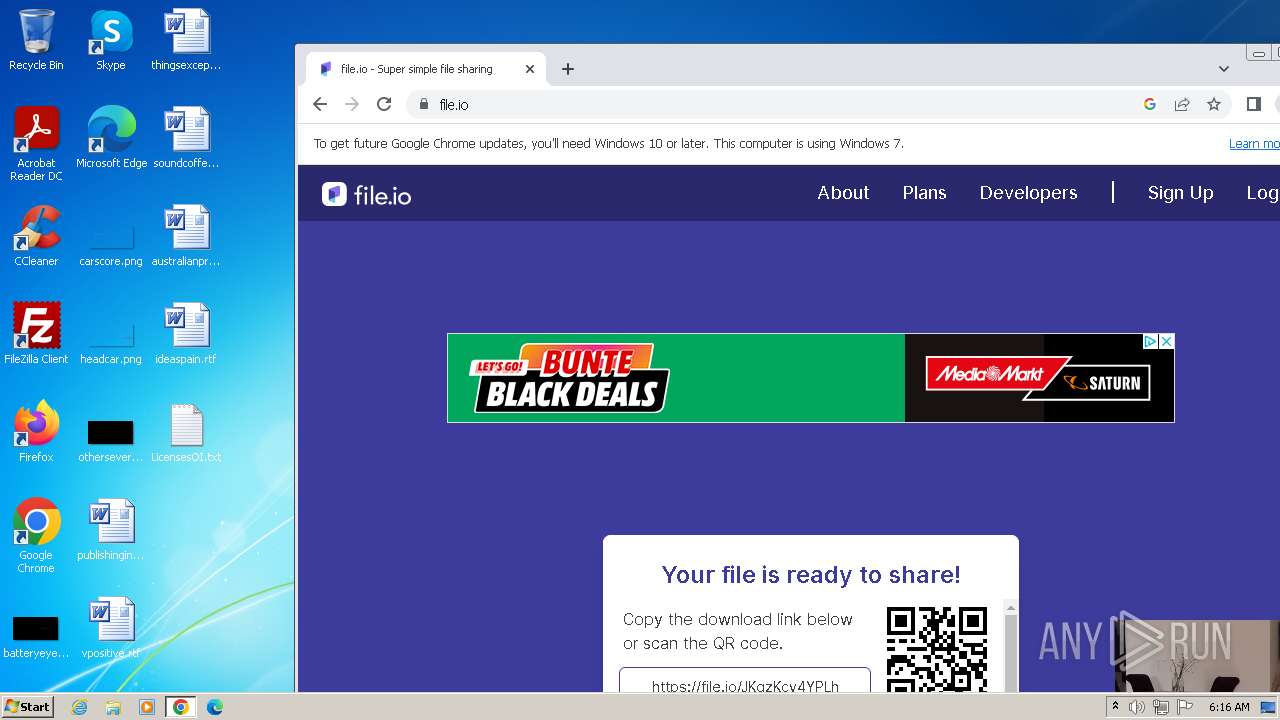Open the About page link
This screenshot has width=1280, height=720.
[x=843, y=193]
